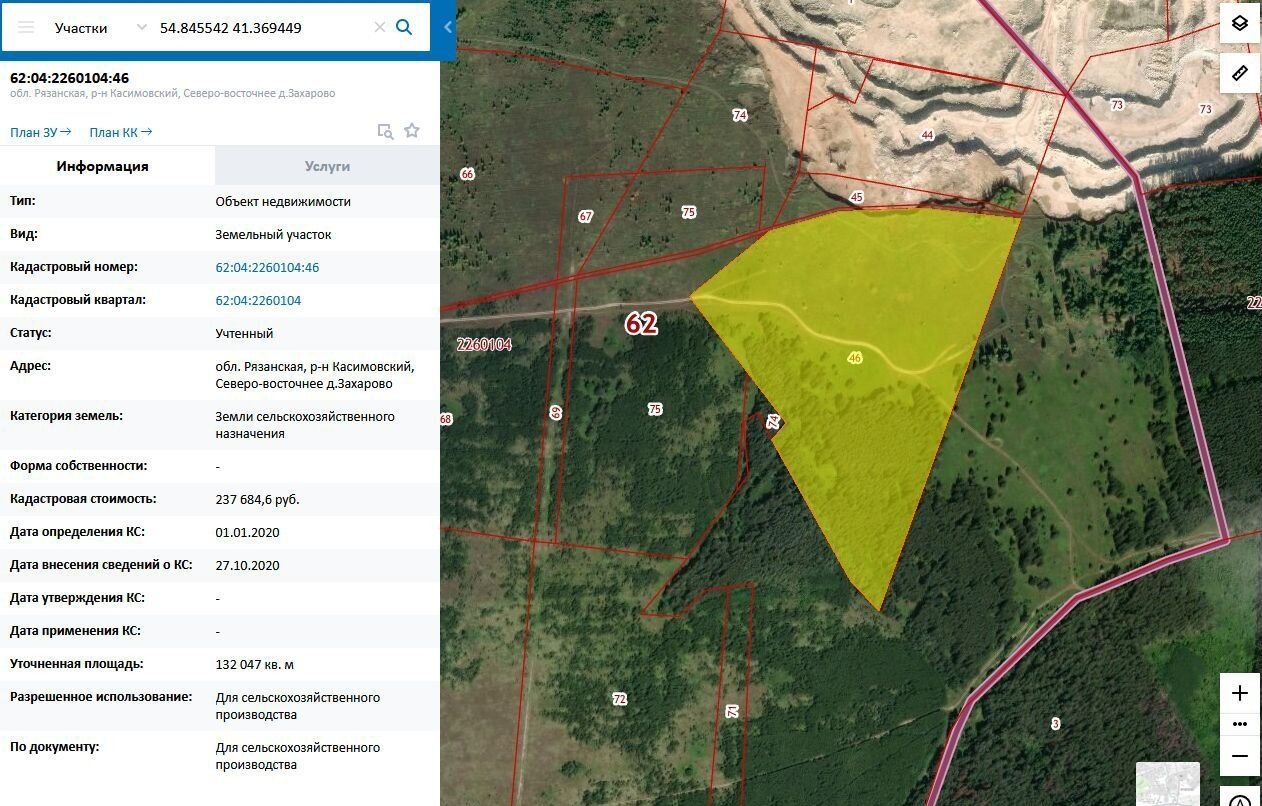Viewport: 1262px width, 806px height.
Task: Select the Информация tab
Action: pyautogui.click(x=102, y=166)
